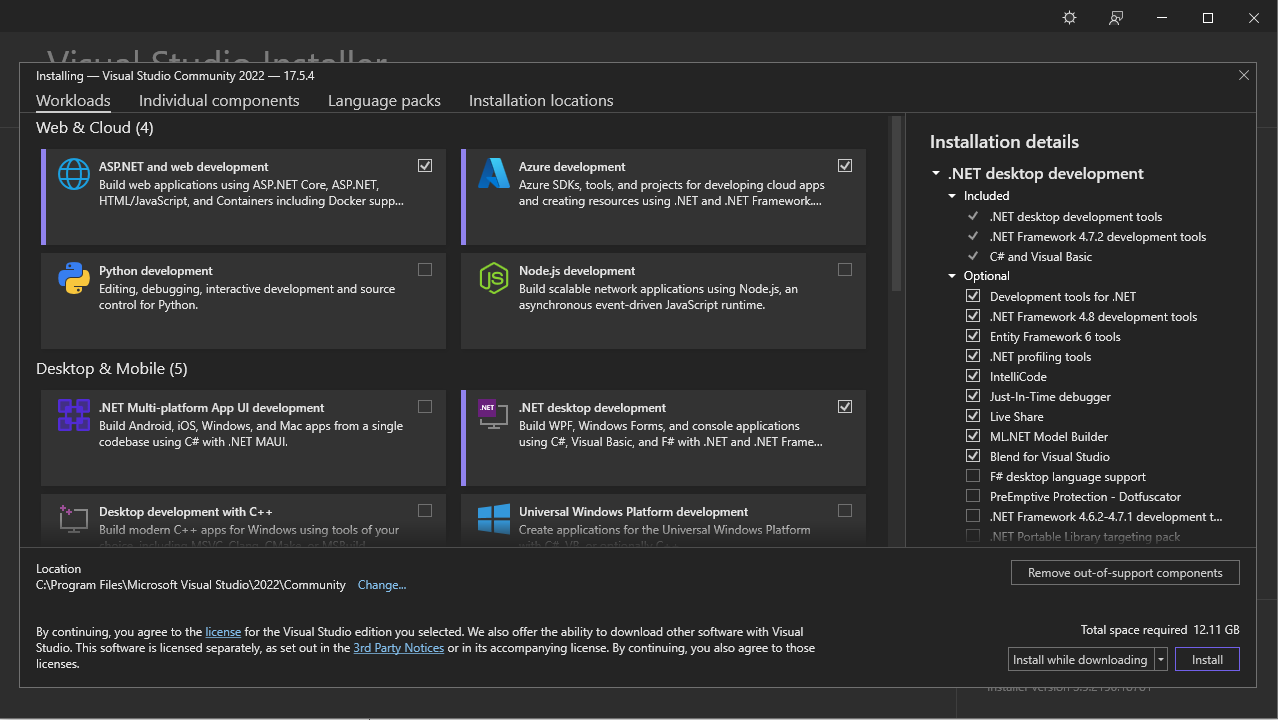Click .NET Framework 4.7.2 development tools item
Viewport: 1278px width, 720px height.
(x=1098, y=237)
